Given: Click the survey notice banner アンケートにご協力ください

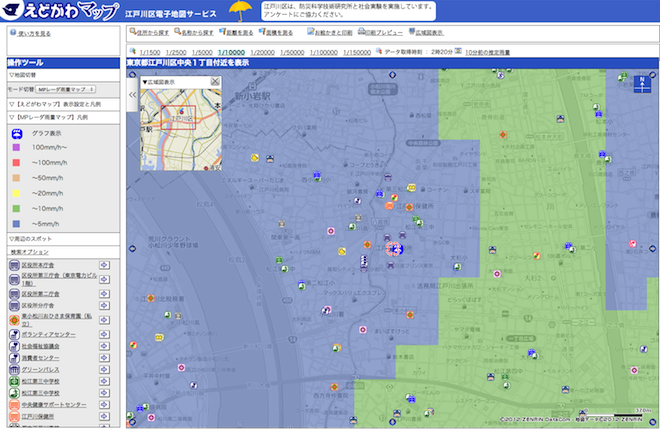Looking at the screenshot, I should pyautogui.click(x=348, y=11).
